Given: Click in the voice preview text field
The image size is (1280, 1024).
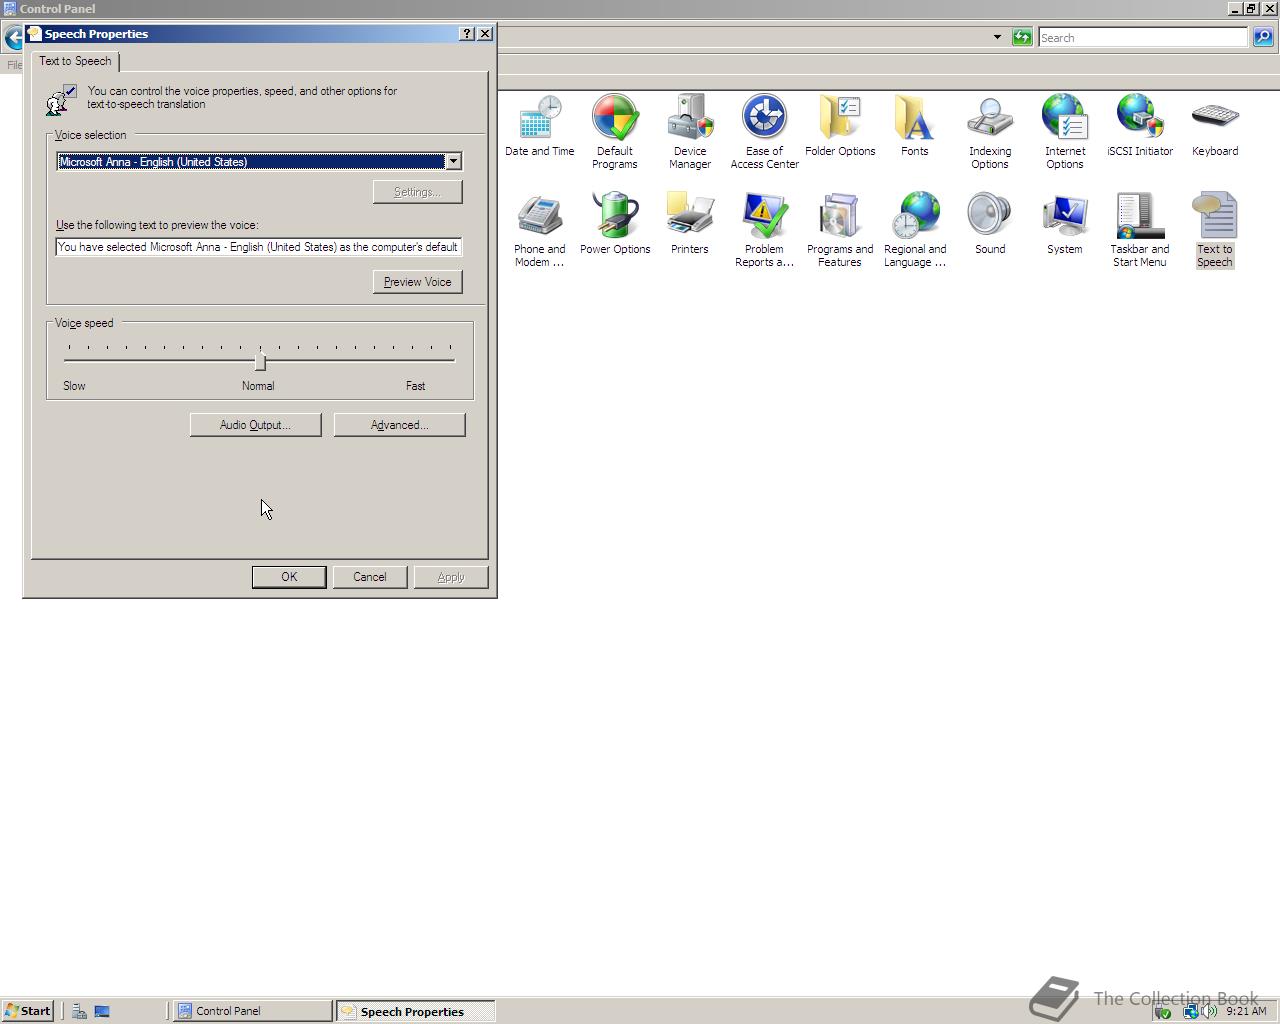Looking at the screenshot, I should pos(259,247).
